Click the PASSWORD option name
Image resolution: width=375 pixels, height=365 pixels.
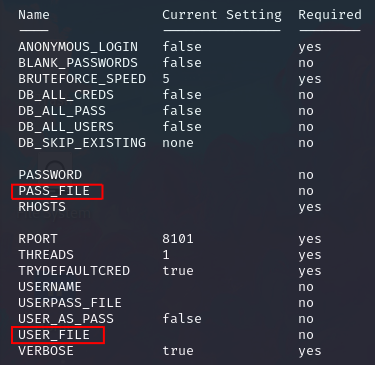[50, 175]
